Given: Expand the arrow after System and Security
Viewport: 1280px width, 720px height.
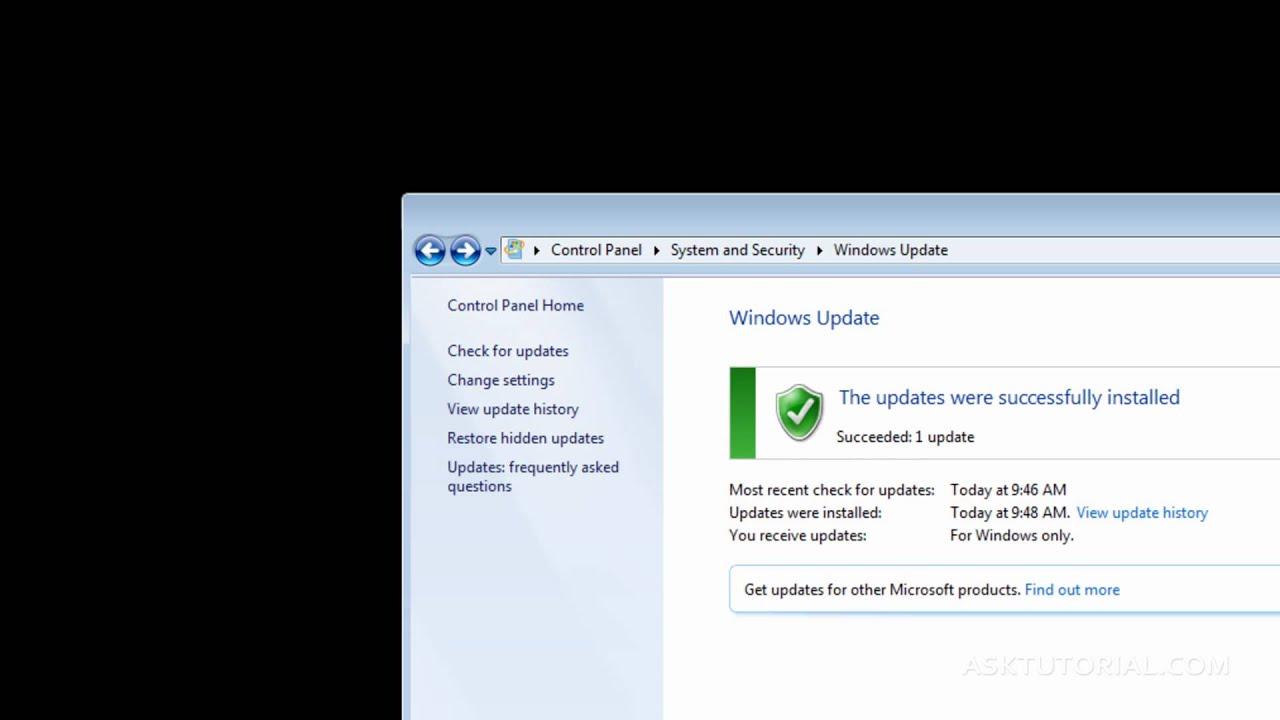Looking at the screenshot, I should tap(820, 251).
